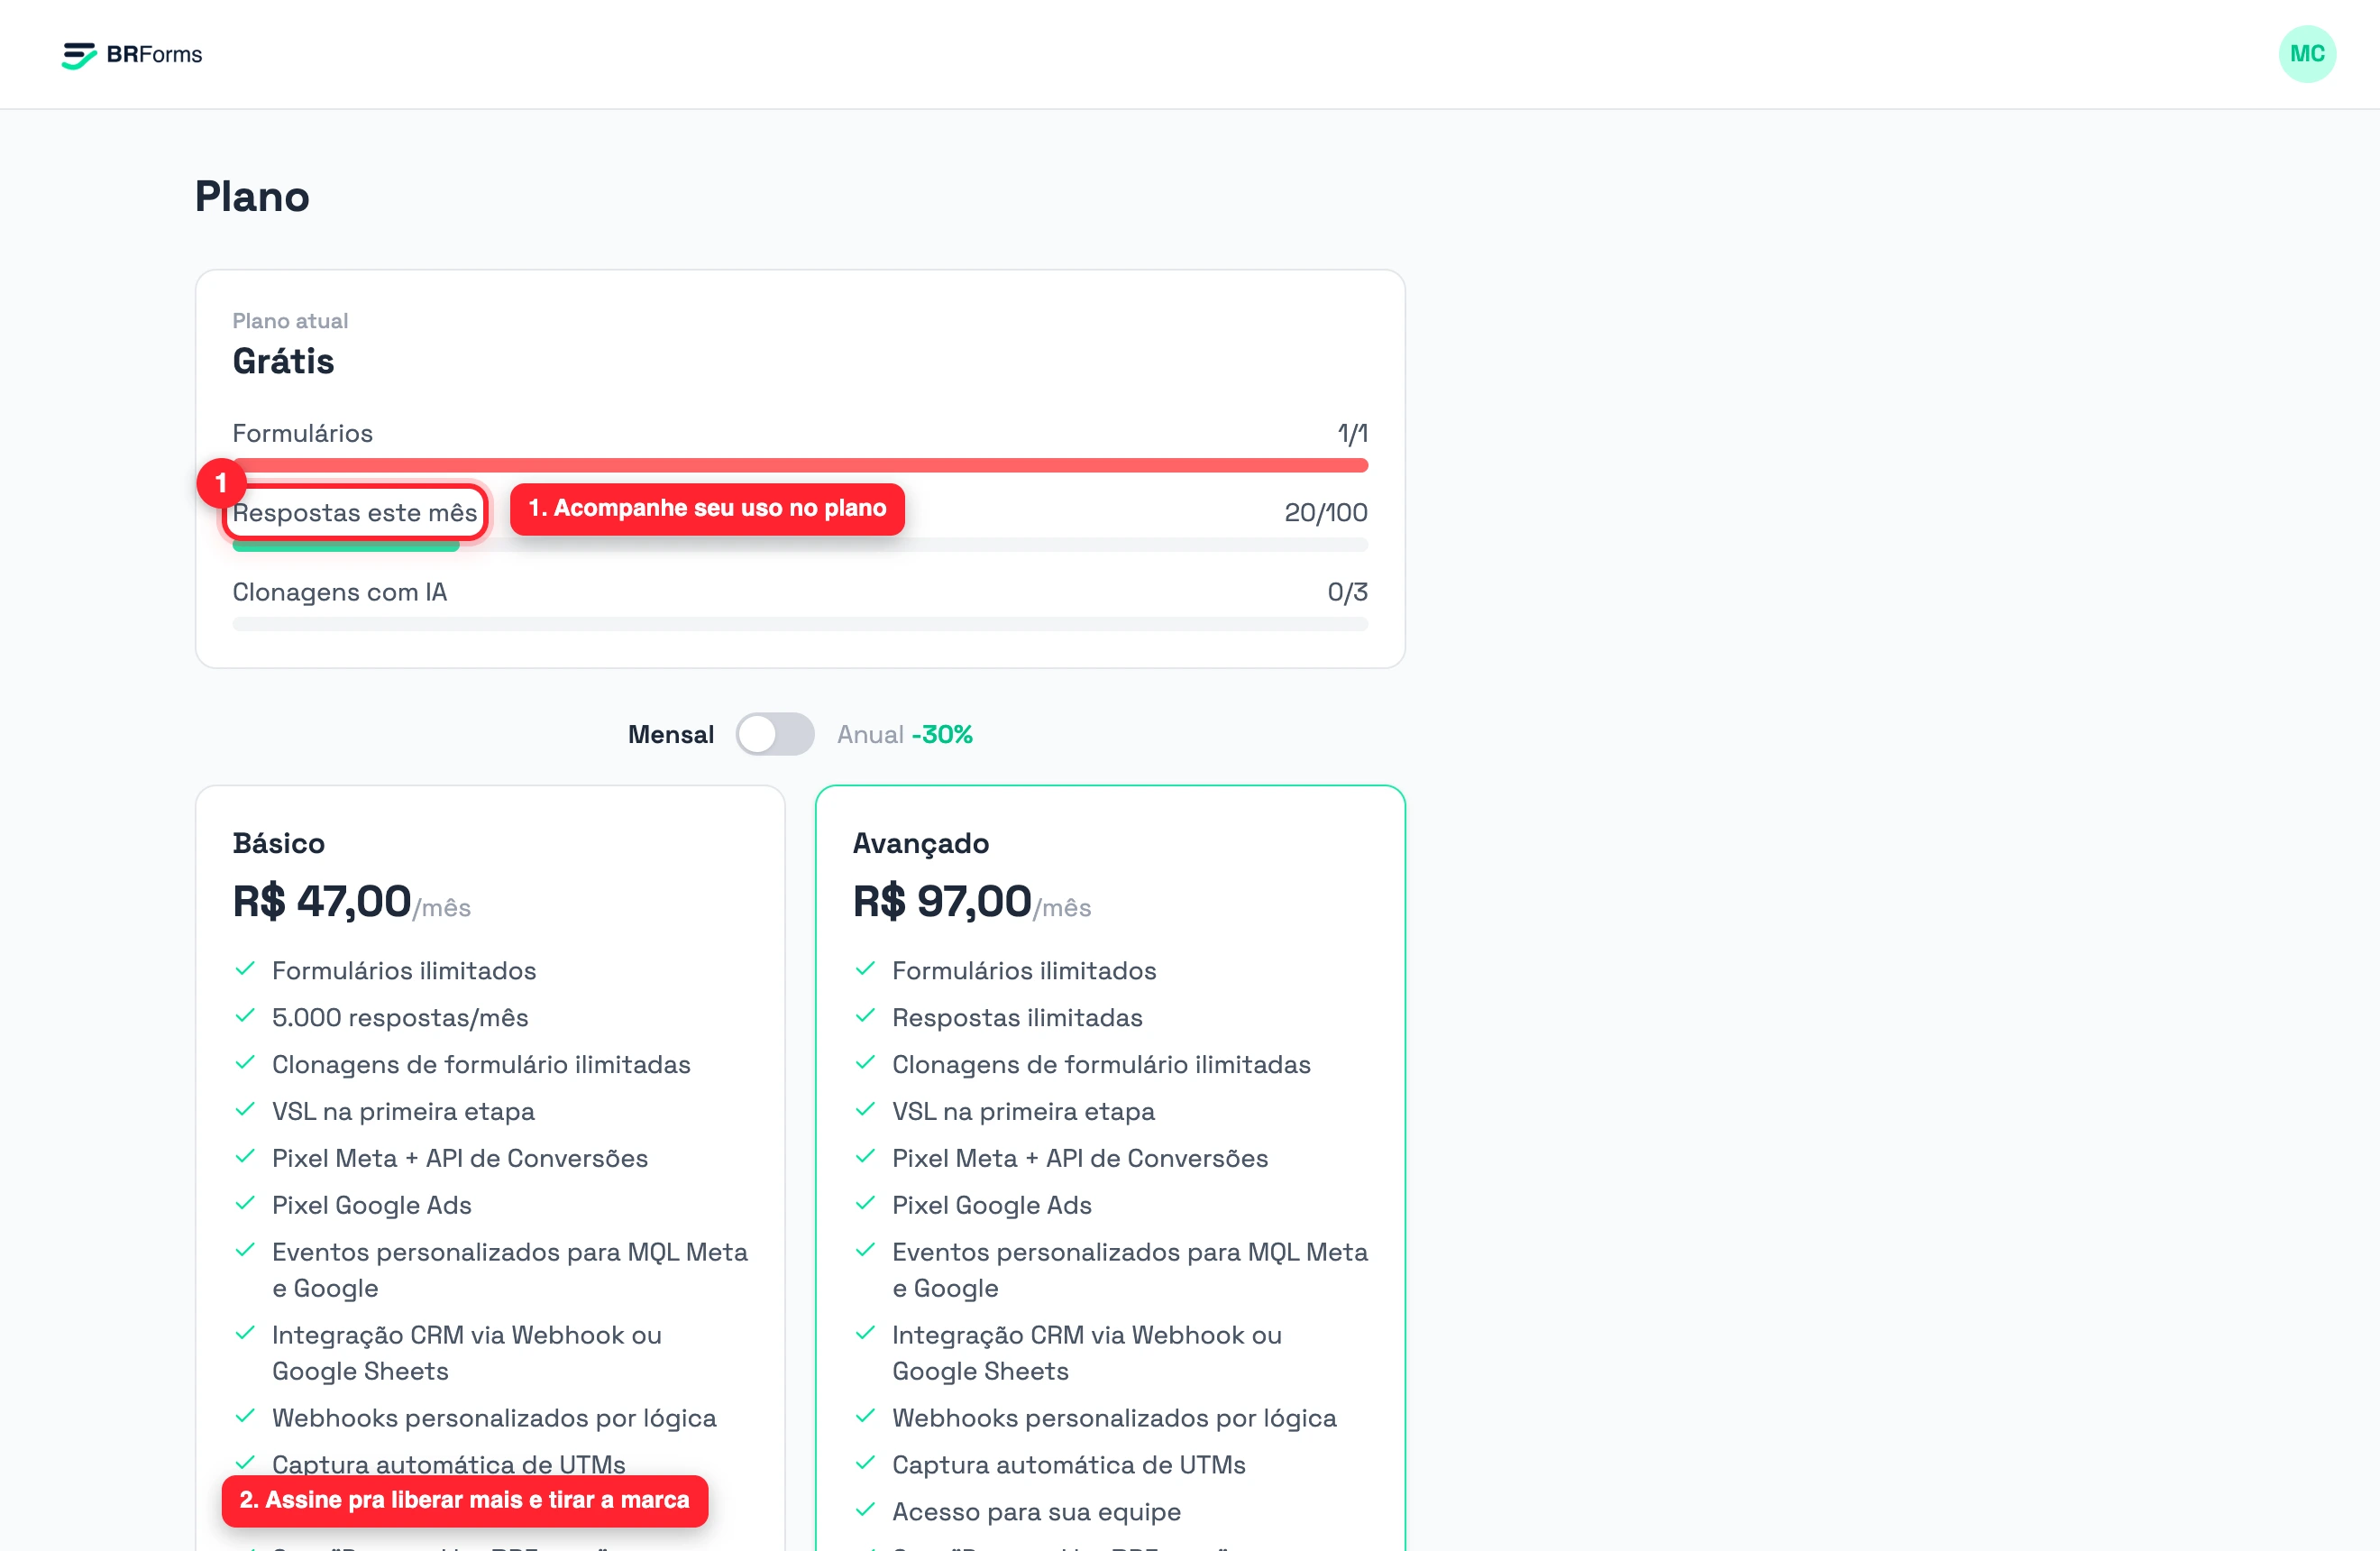This screenshot has height=1551, width=2380.
Task: Click checkmark beside Avançado Integração CRM
Action: point(865,1334)
